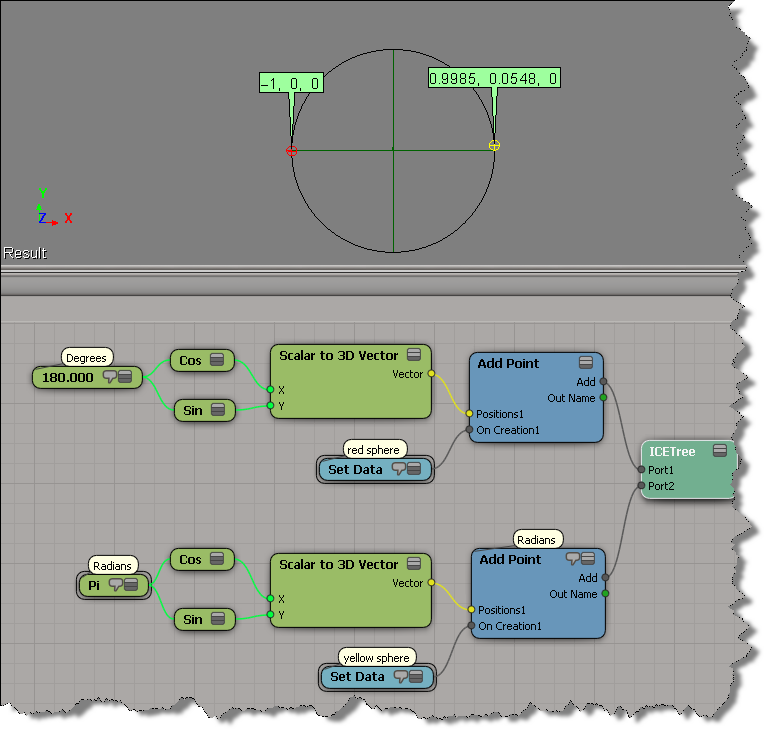
Task: Click the icon on the Sin node fed by Pi
Action: point(217,620)
